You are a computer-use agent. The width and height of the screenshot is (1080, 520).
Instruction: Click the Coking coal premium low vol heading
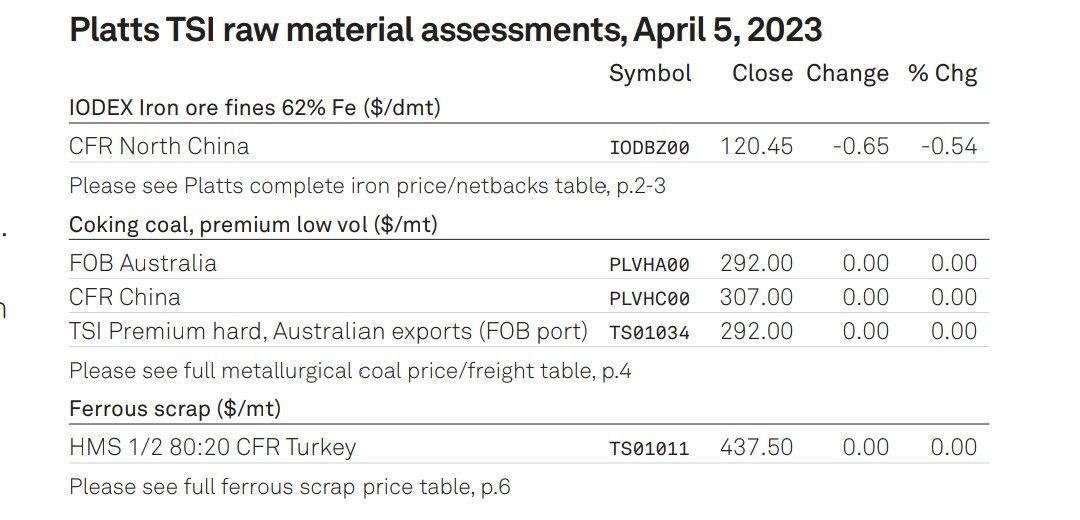(x=253, y=225)
